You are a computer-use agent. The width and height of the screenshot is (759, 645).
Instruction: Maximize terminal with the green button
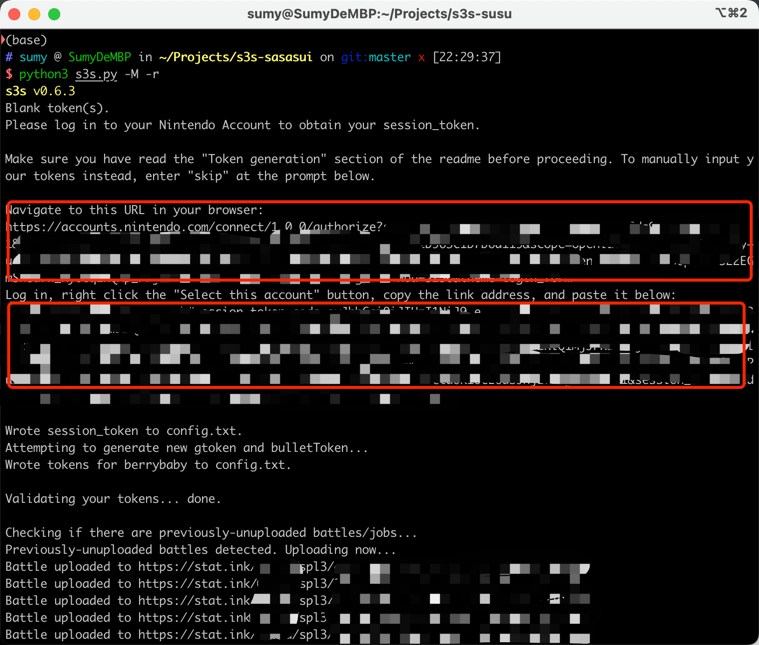click(54, 14)
